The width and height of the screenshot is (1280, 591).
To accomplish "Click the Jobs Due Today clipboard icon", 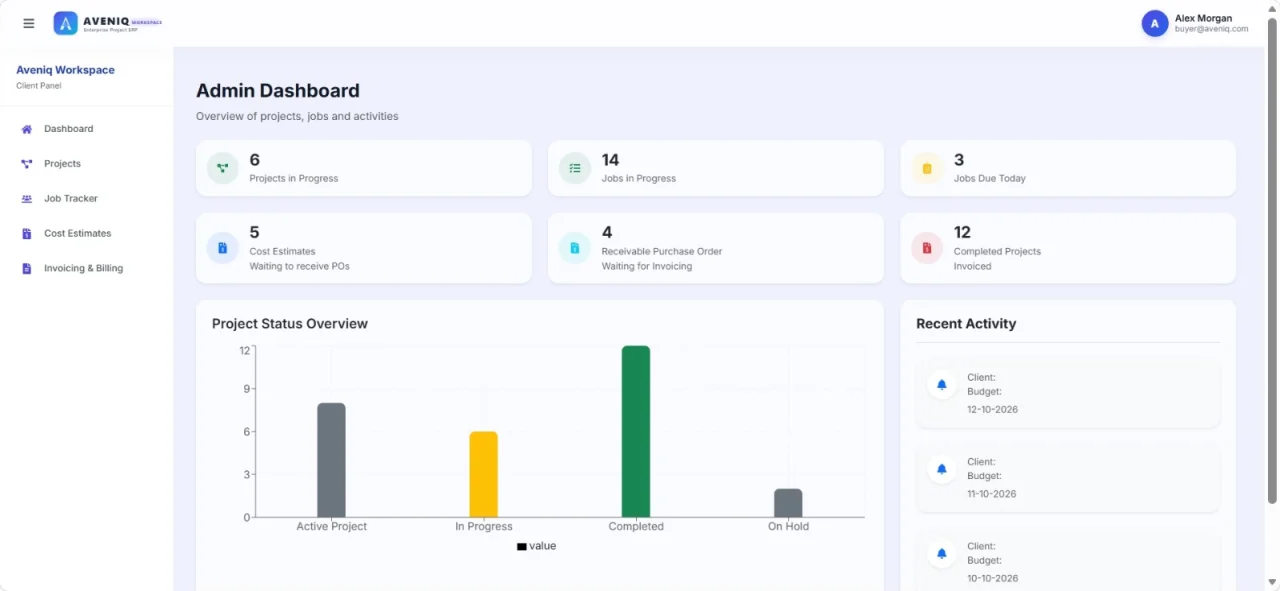I will [x=927, y=168].
